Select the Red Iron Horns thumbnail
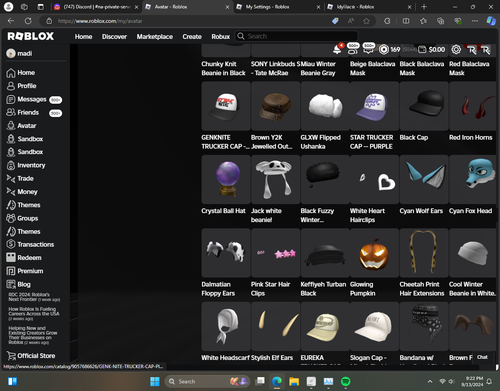This screenshot has width=500, height=391. (x=473, y=106)
